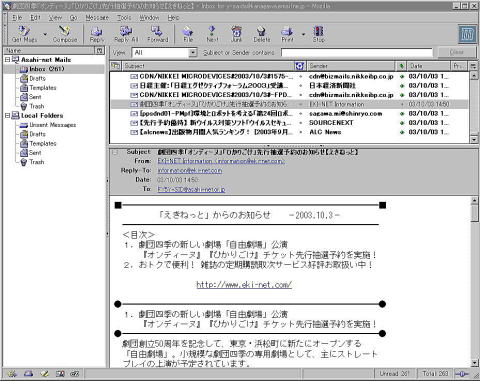This screenshot has width=480, height=381.
Task: Click the Mozilla throbber logo
Action: 467,34
